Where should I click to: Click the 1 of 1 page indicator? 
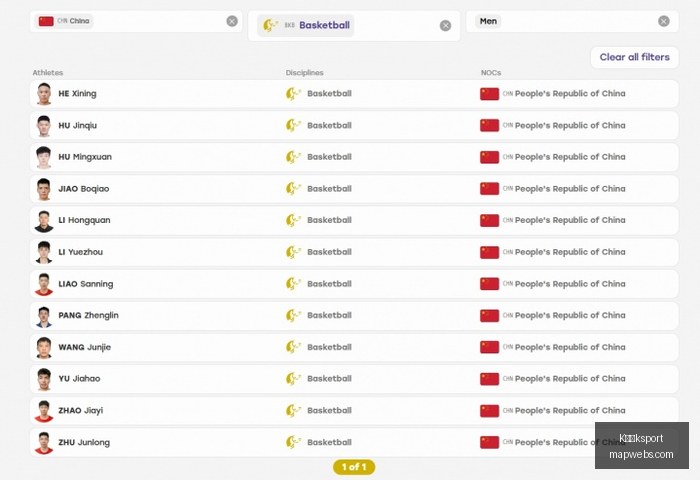click(354, 467)
